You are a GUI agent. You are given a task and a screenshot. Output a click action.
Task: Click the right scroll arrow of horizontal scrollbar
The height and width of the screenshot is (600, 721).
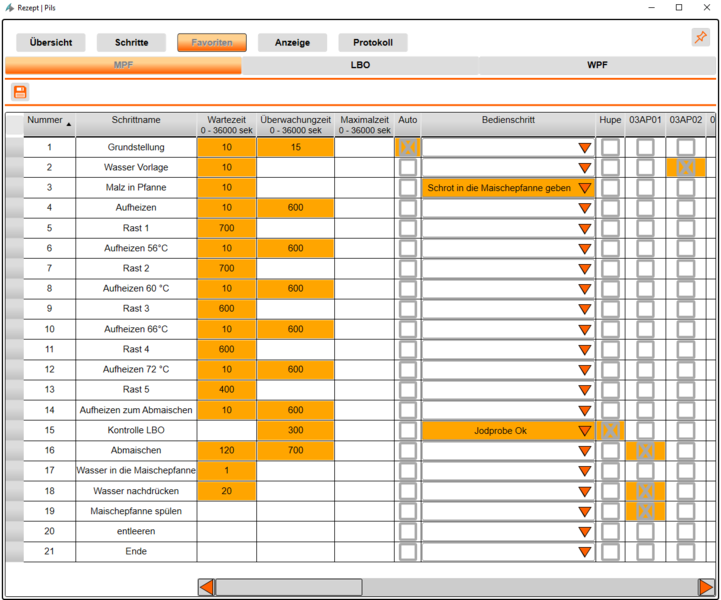coord(706,587)
